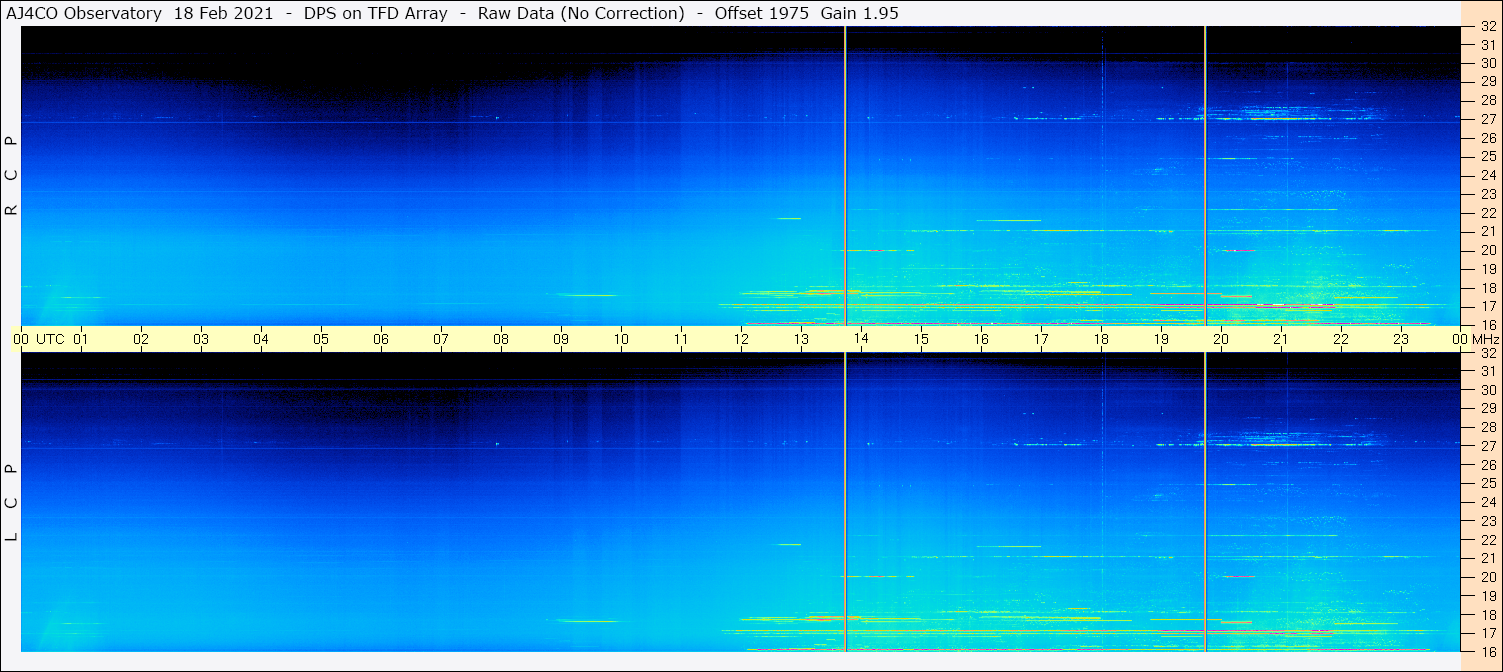
Task: Click the 'L C P' vertical panel label
Action: coord(11,503)
